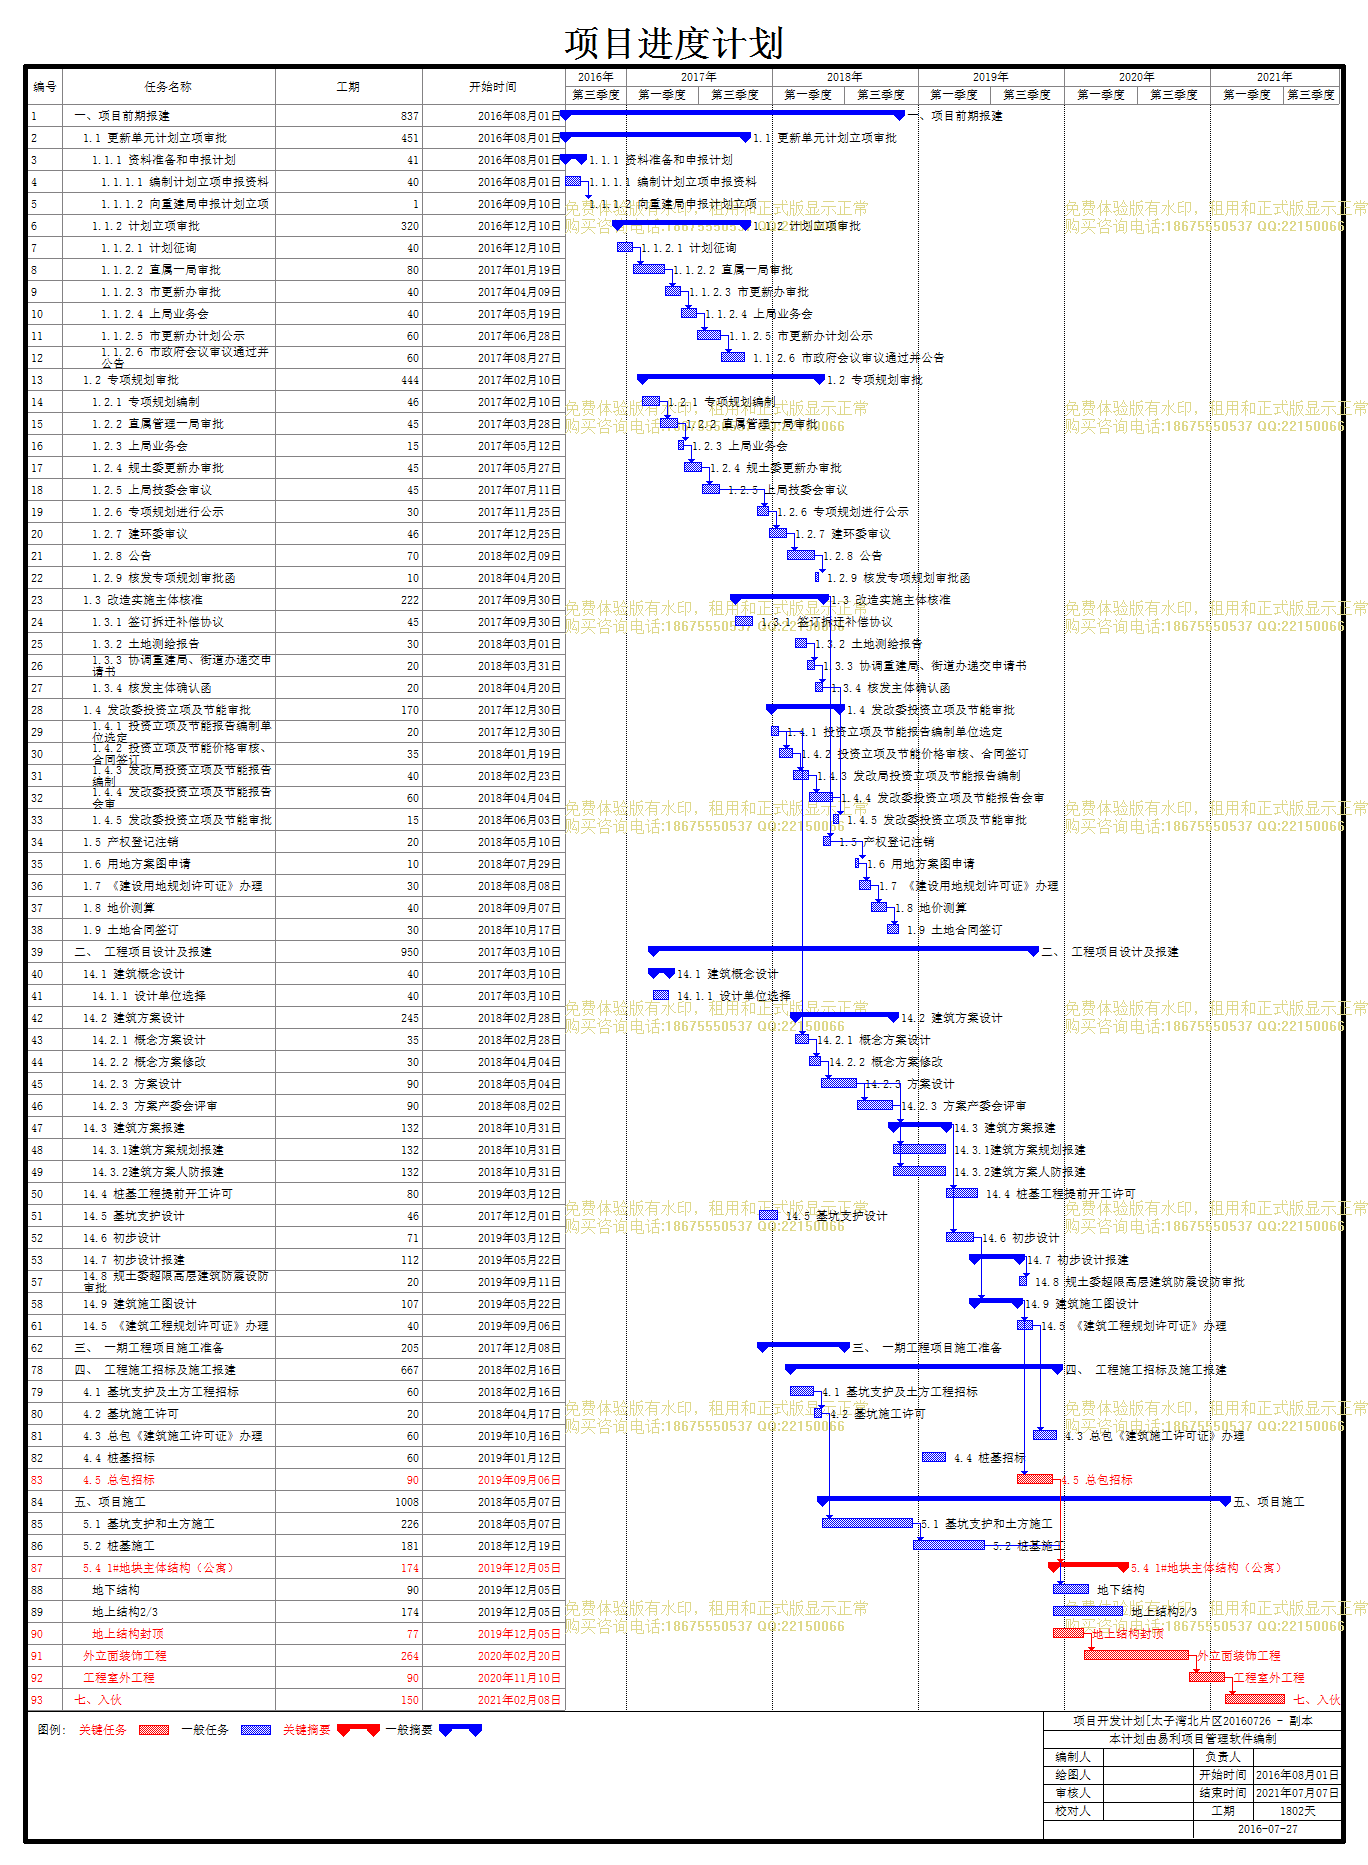Click red Gantt bar for 外立面装饰工程
The image size is (1368, 1865).
coord(1137,1655)
